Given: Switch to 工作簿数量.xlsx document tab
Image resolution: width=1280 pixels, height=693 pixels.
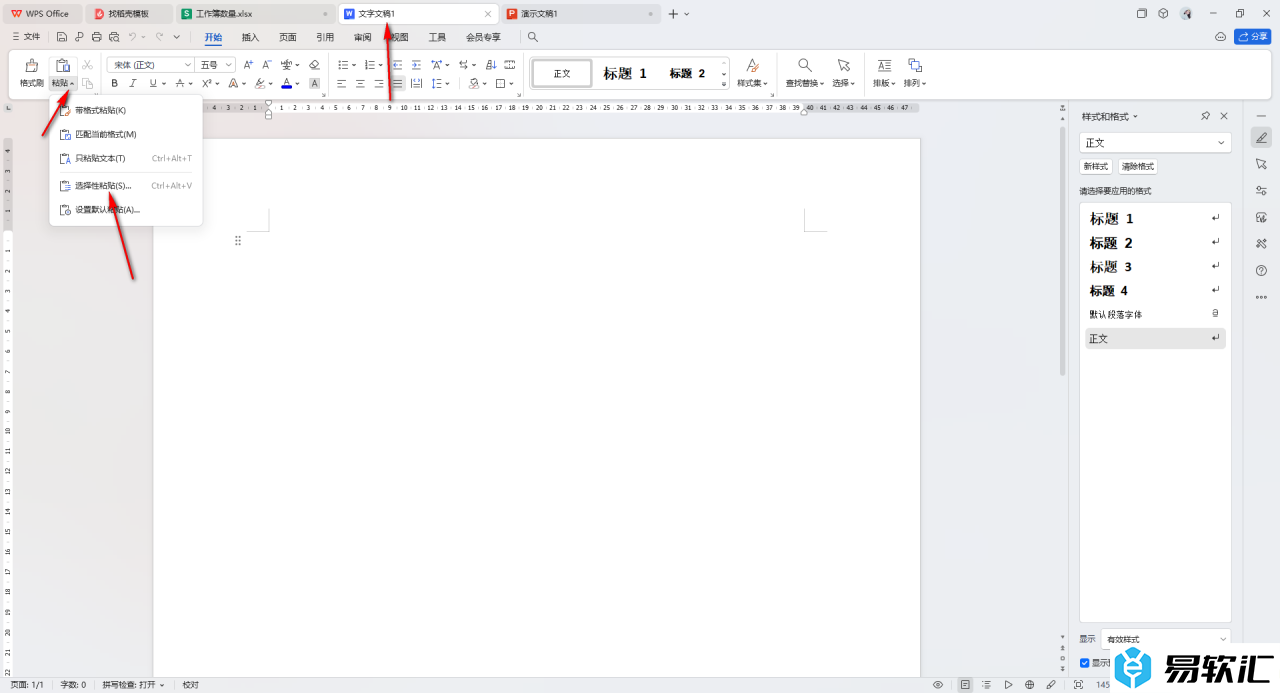Looking at the screenshot, I should 255,14.
